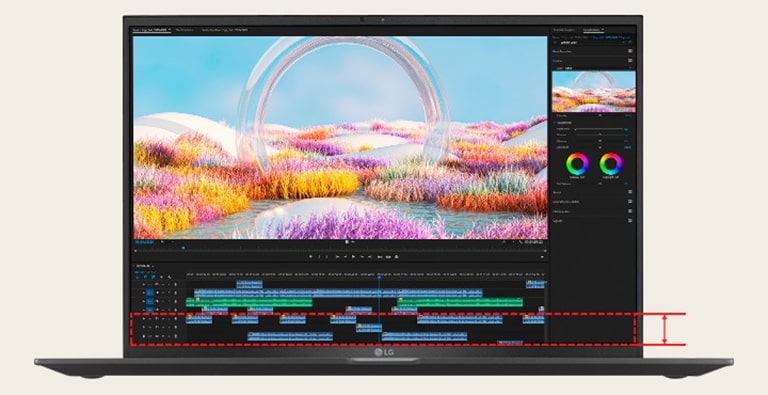Click the timeline playhead marker on ruler
Image resolution: width=768 pixels, height=395 pixels.
379,277
